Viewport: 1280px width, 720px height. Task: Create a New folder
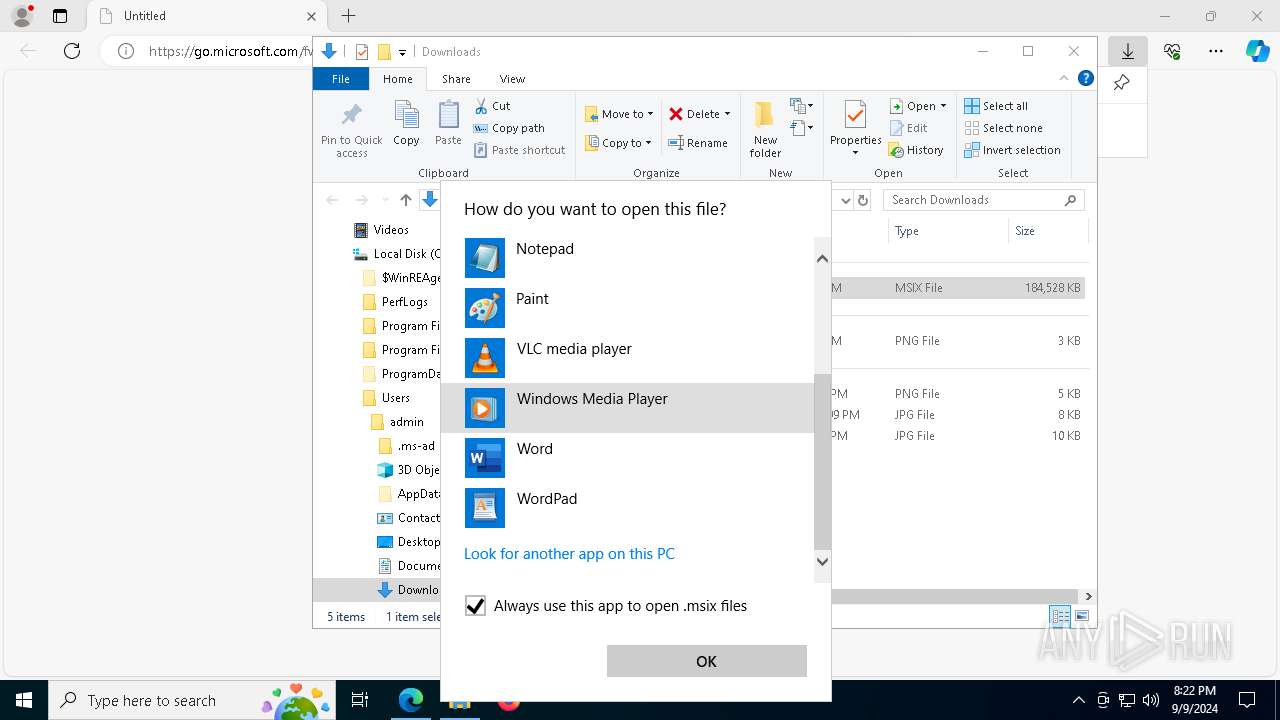coord(765,129)
